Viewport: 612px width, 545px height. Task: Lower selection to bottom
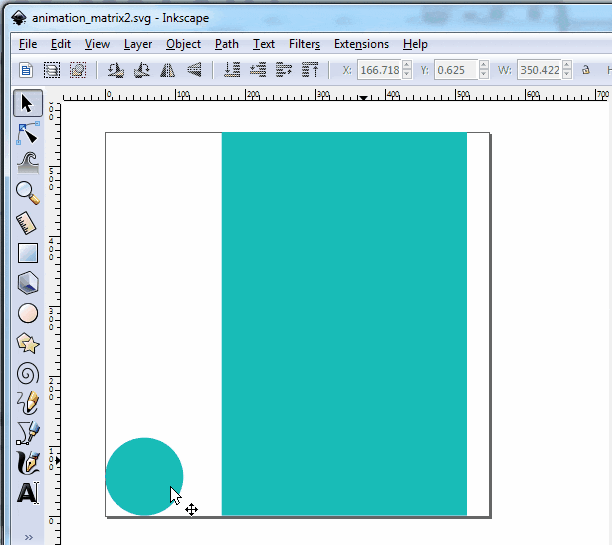[x=232, y=70]
